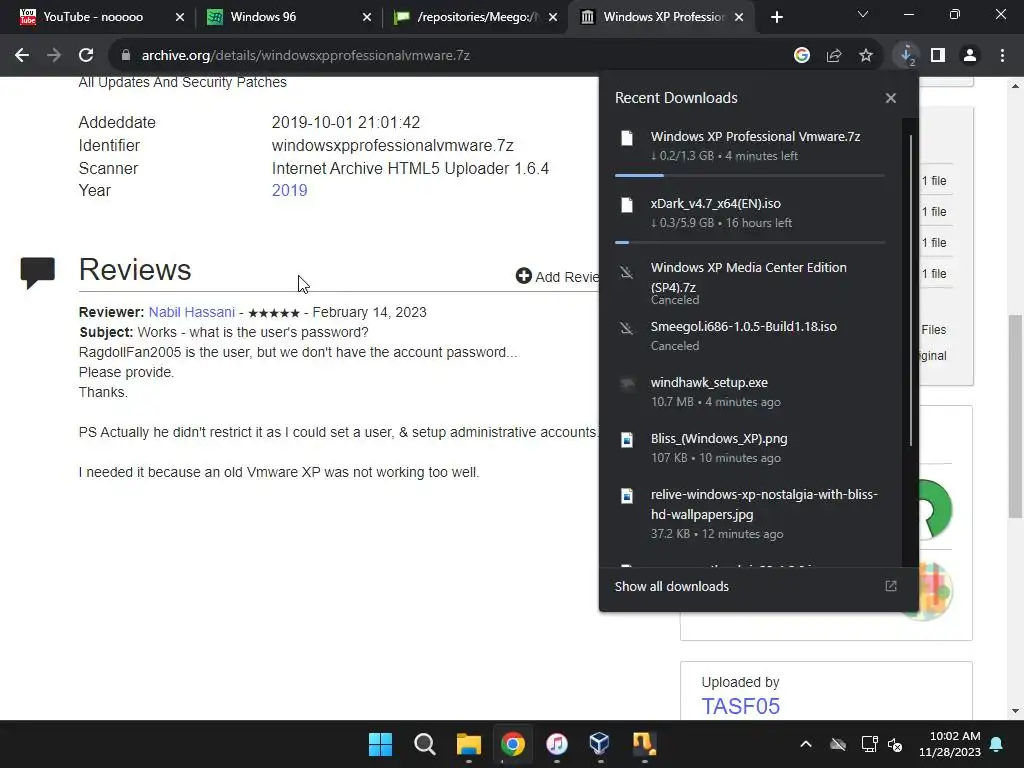
Task: Click the Reviews speech bubble icon
Action: 37,273
